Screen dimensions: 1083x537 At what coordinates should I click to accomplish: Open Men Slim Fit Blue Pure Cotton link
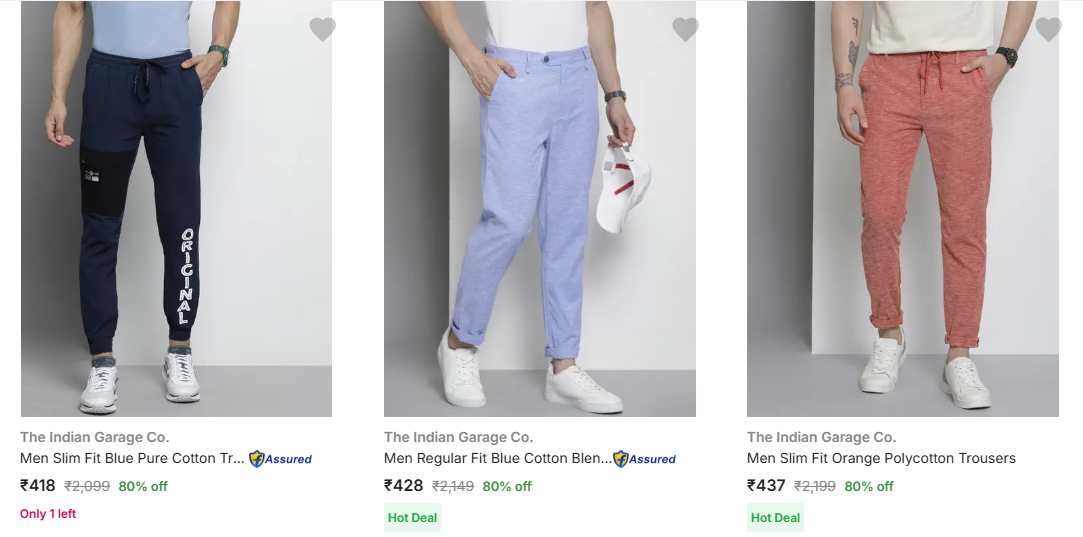click(x=132, y=459)
